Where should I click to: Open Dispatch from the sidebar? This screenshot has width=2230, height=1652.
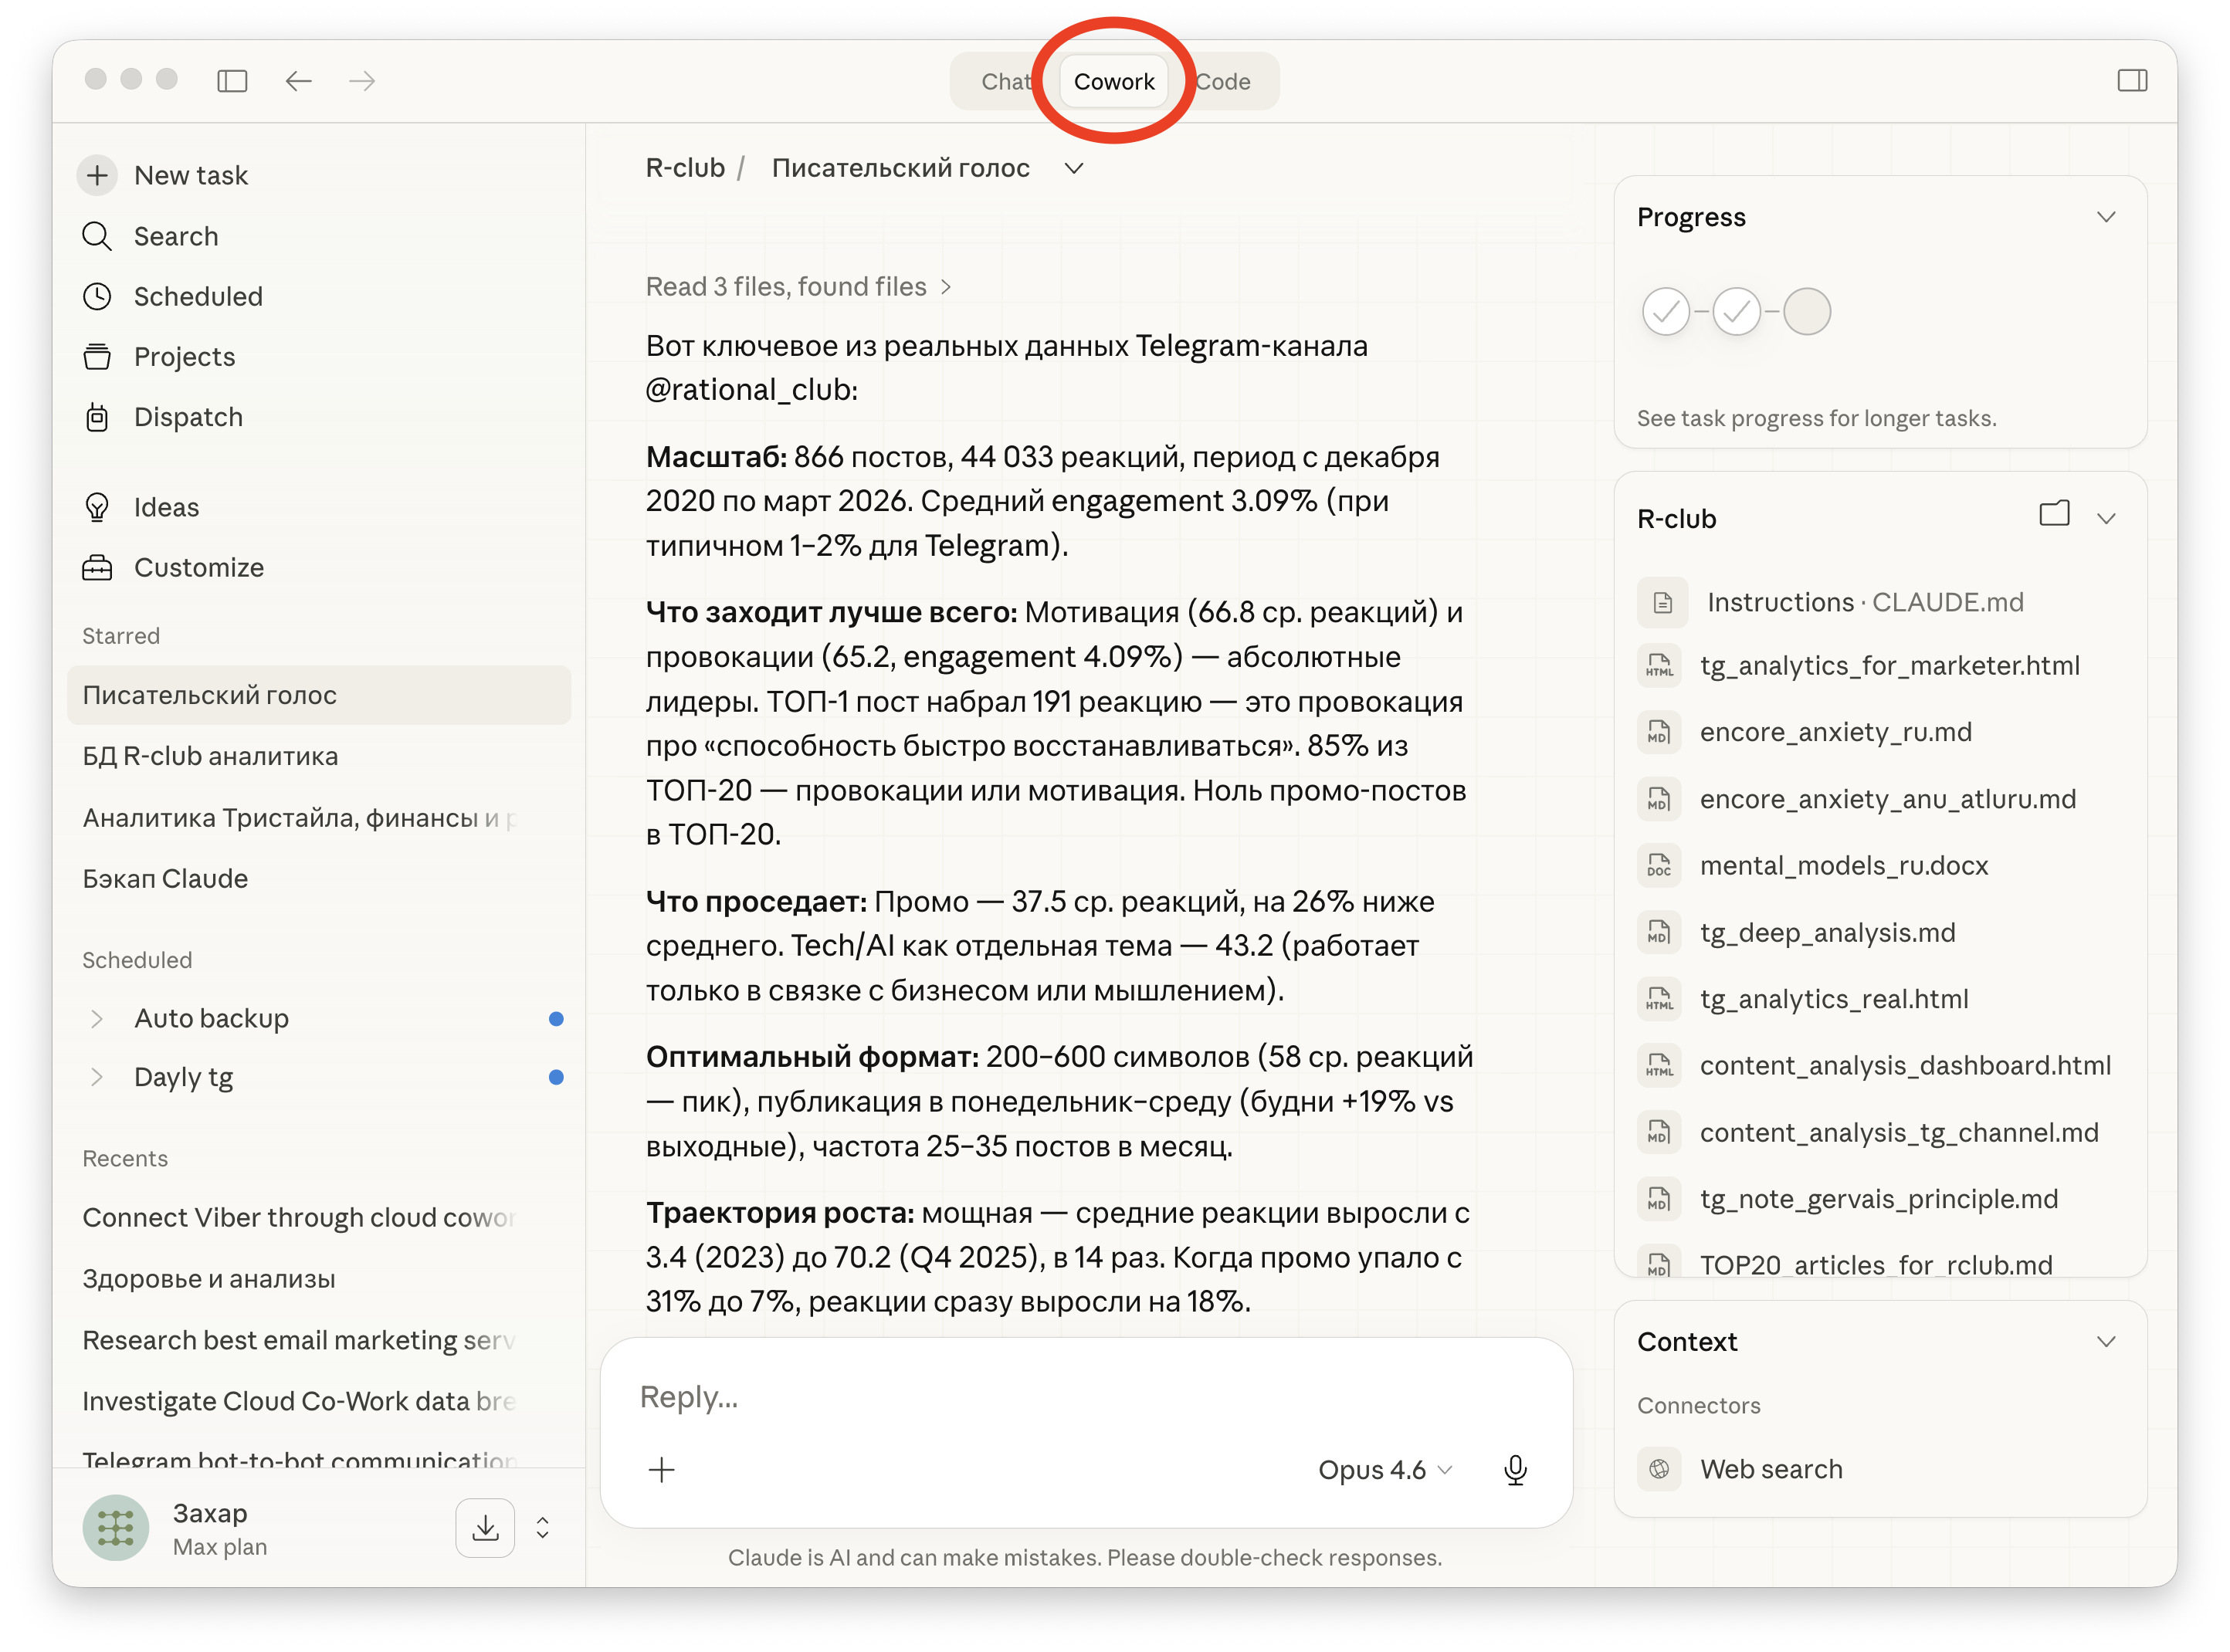tap(188, 417)
